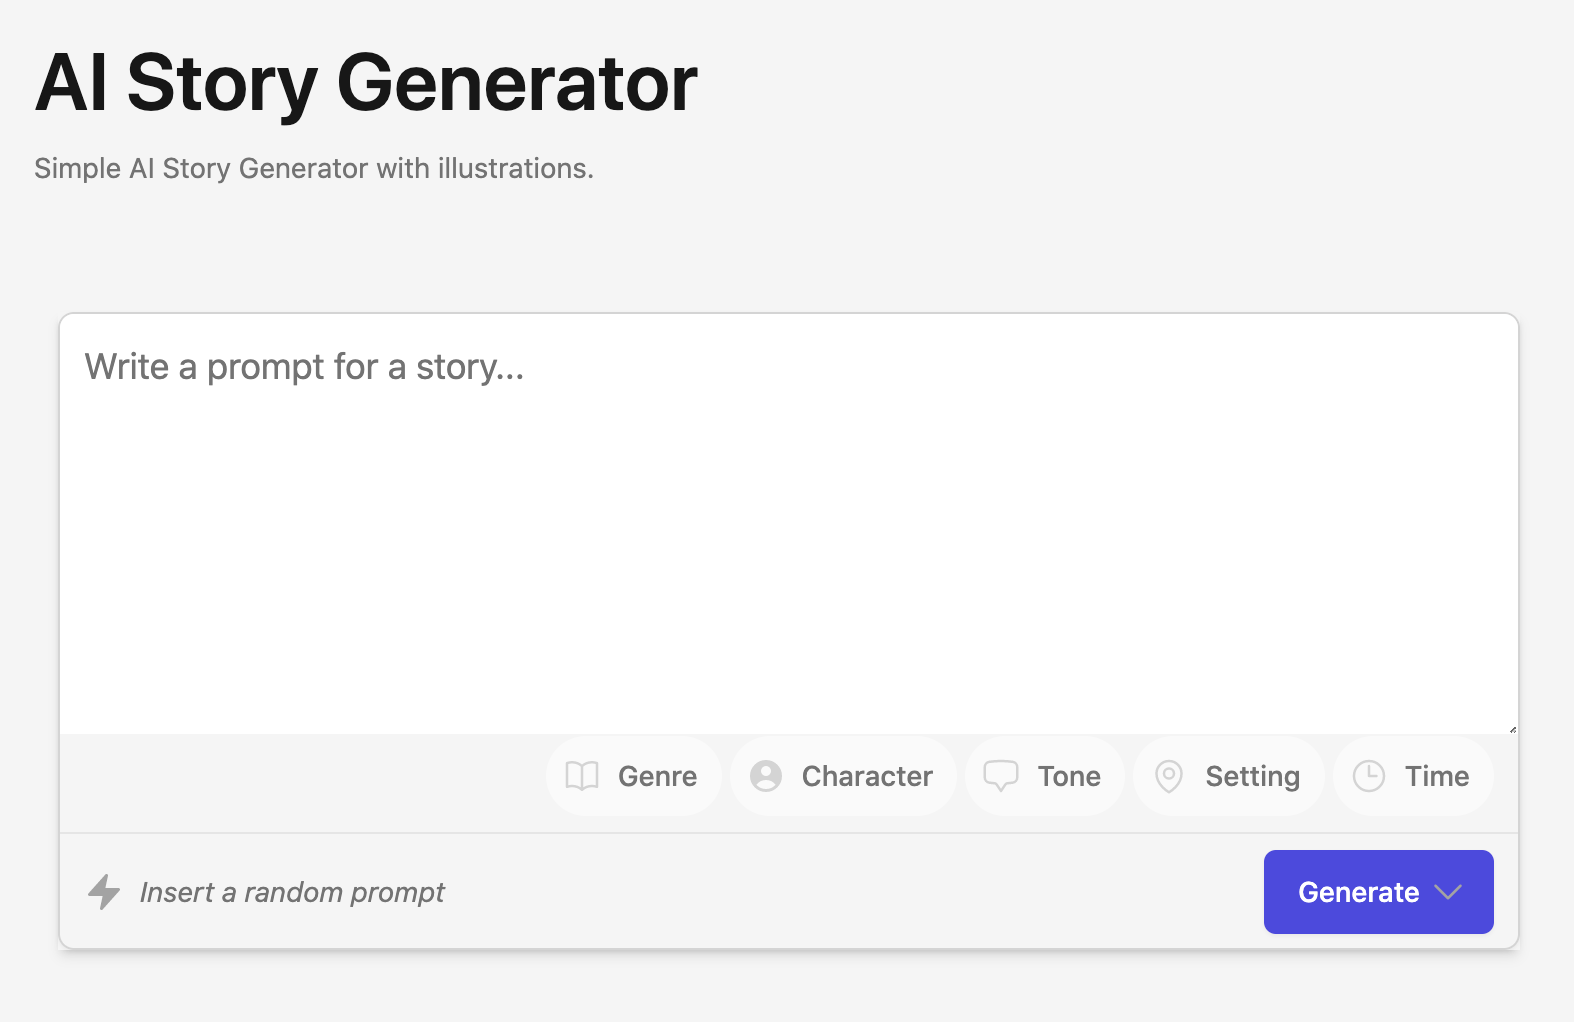Click the Setting location pin icon
1574x1022 pixels.
pos(1169,776)
